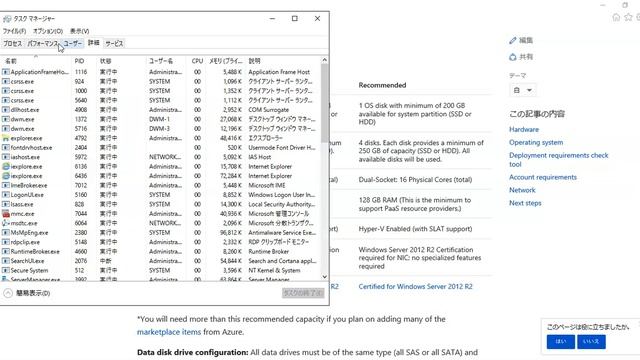
Task: Sort by the 状態 column header
Action: point(121,61)
